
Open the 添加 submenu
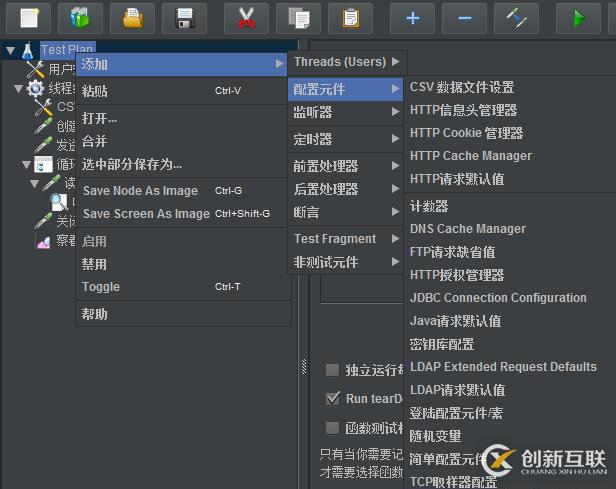point(182,64)
